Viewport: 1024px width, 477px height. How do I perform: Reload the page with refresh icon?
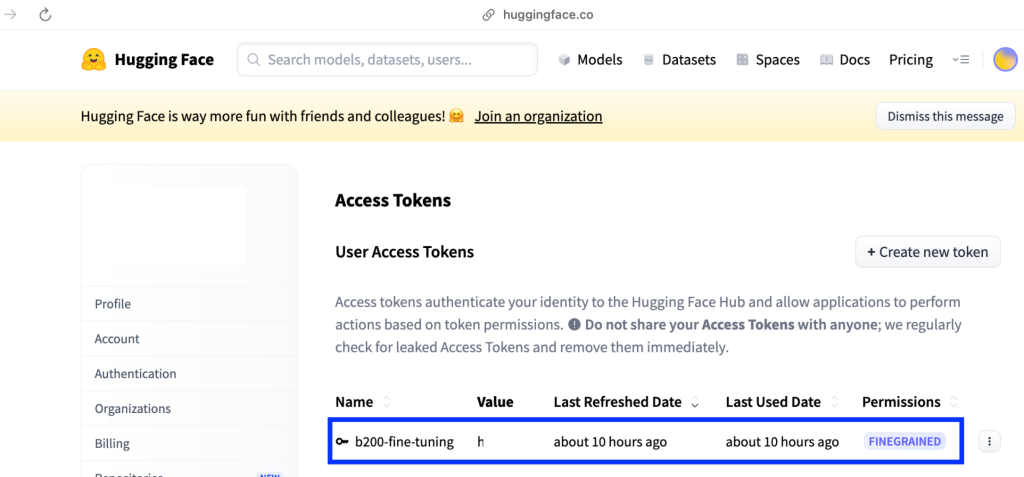click(x=45, y=14)
